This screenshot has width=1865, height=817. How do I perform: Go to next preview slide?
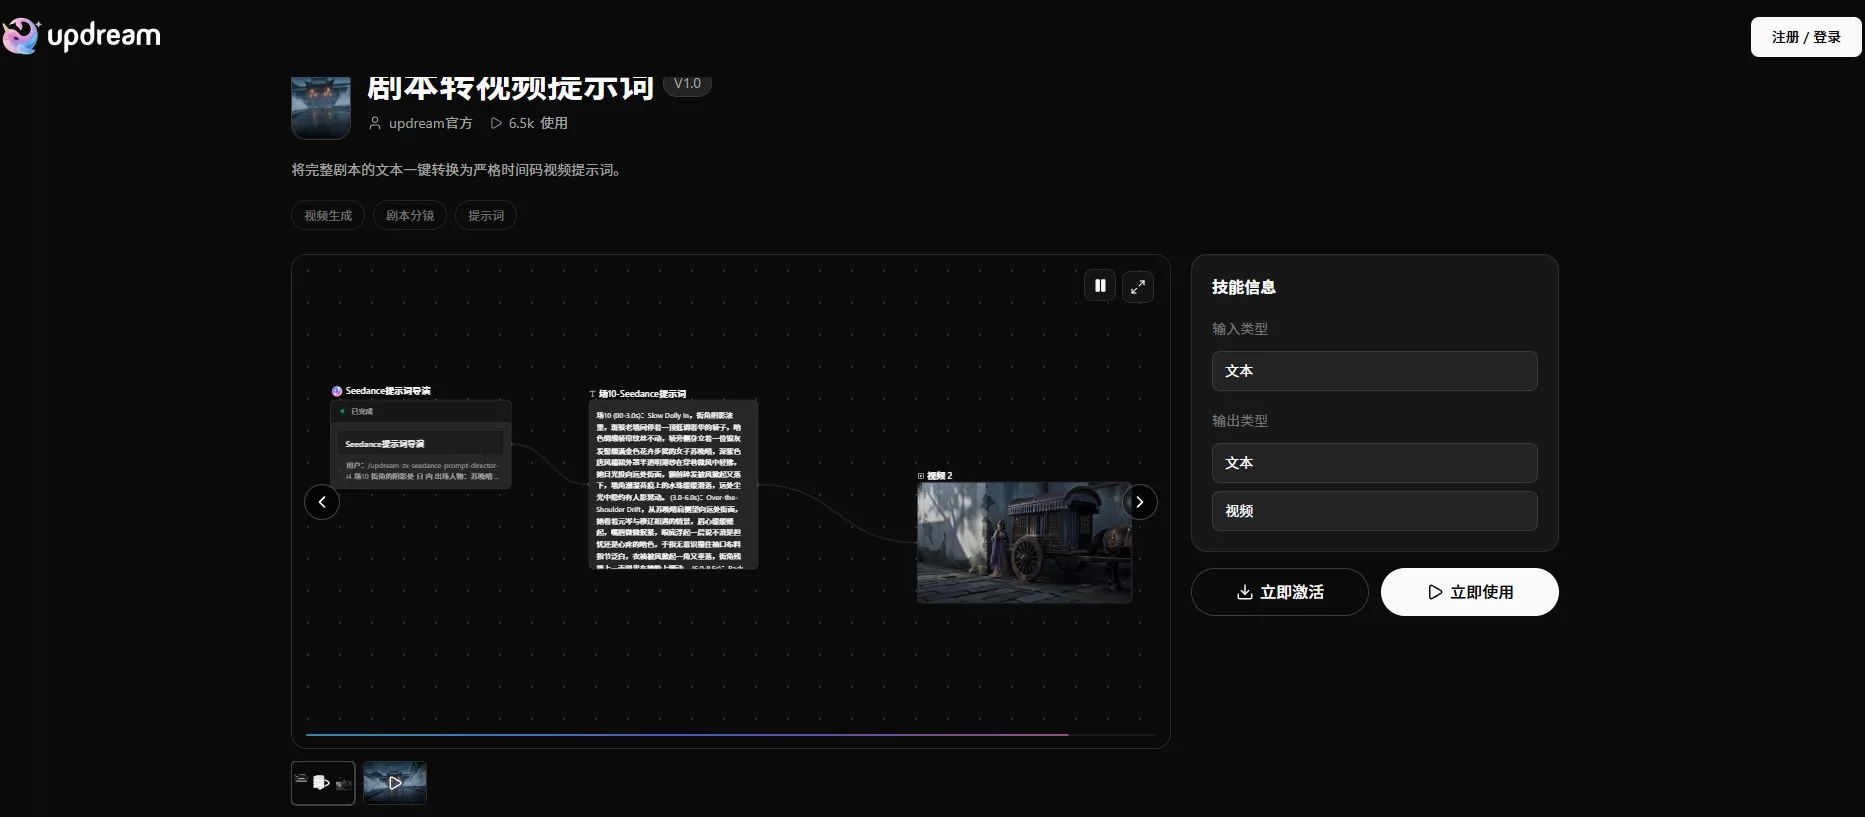tap(1140, 502)
